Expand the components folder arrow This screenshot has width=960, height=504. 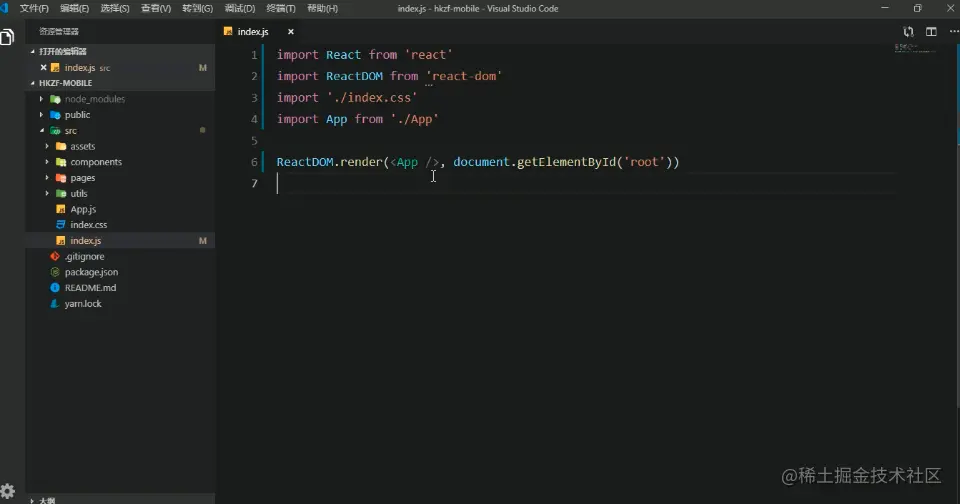click(47, 162)
